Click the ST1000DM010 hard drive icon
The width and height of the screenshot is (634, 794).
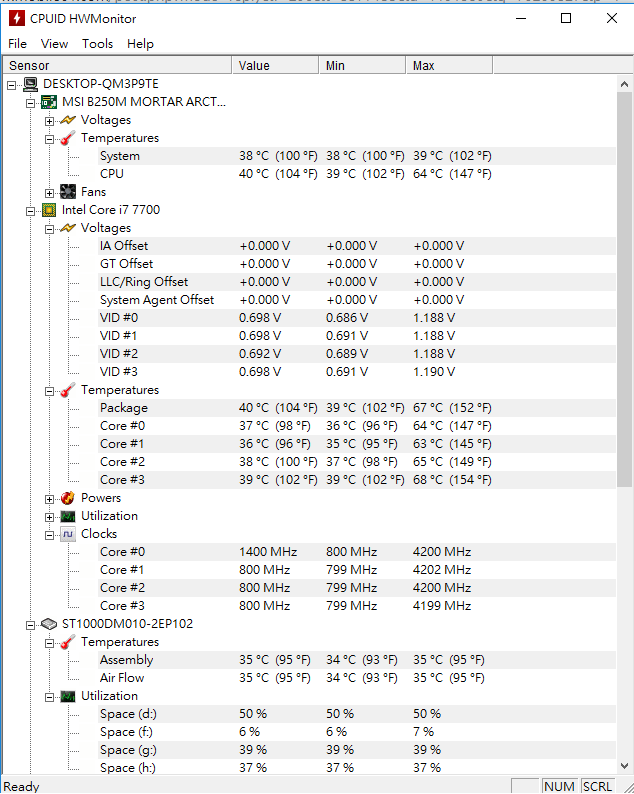49,624
